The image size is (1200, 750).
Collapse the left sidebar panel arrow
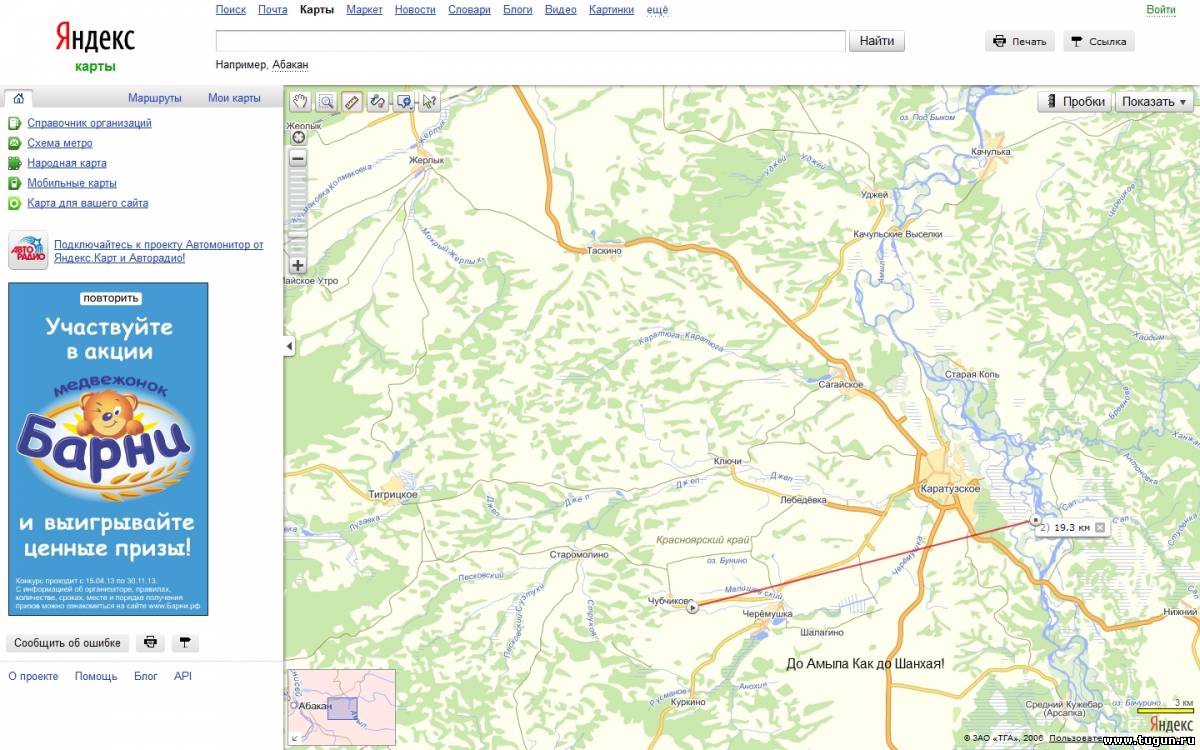tap(289, 346)
